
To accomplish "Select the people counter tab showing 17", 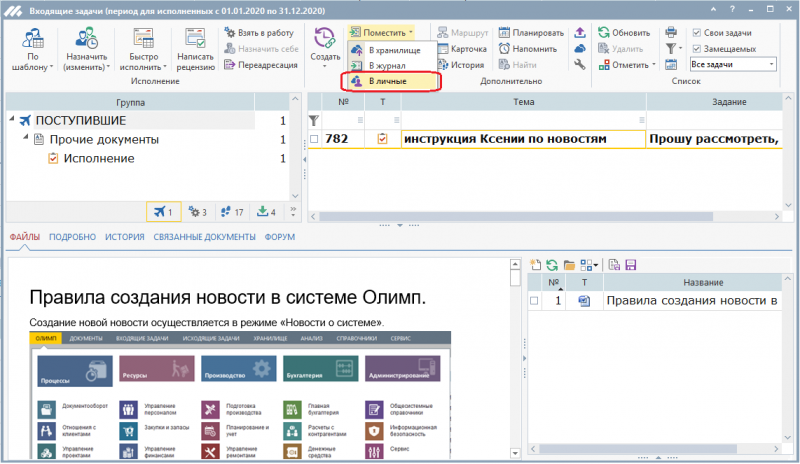I will [x=232, y=211].
